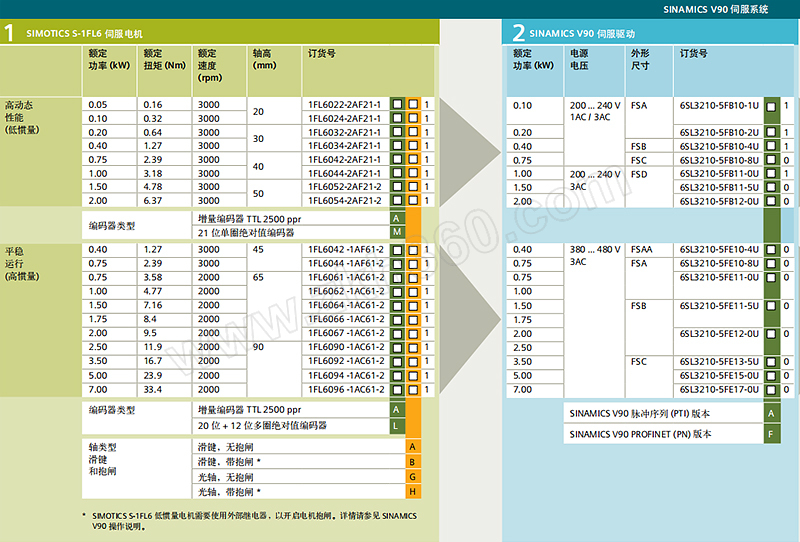Click order number 6SL3210-5FB12-0U
800x542 pixels.
pos(719,201)
